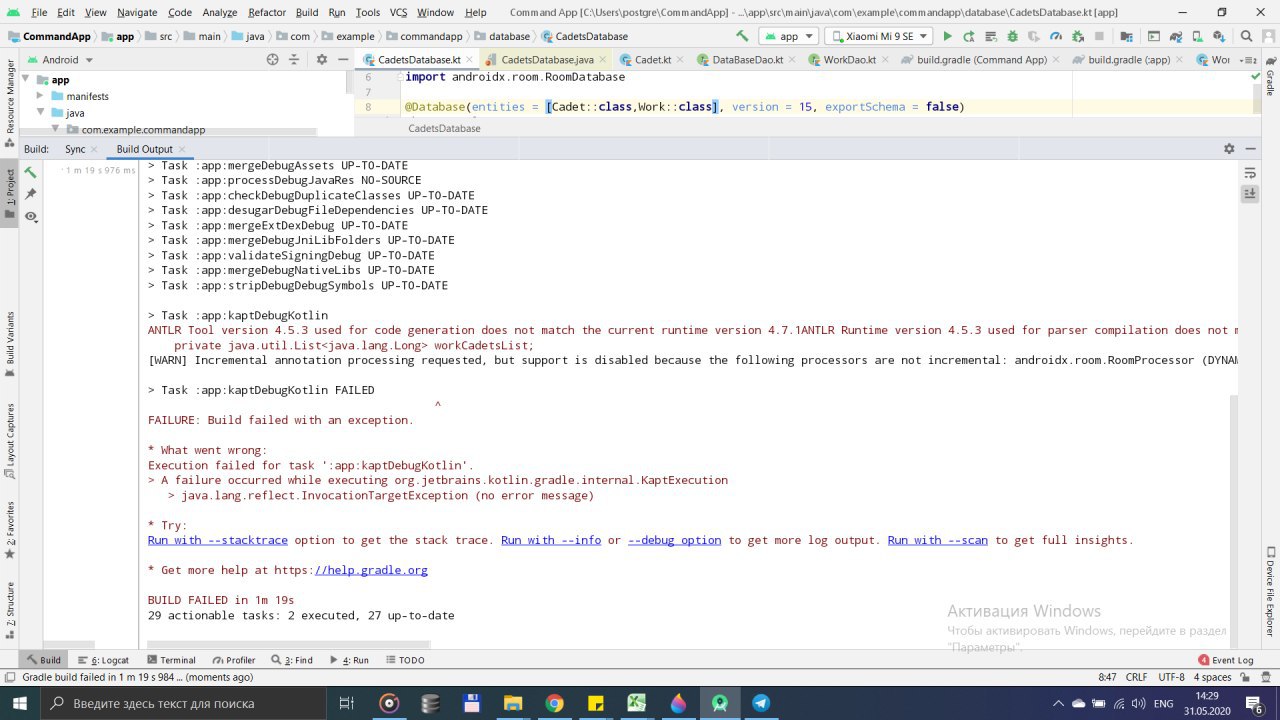Screen dimensions: 1280x720
Task: Open Telegram from the Windows taskbar
Action: coord(760,703)
